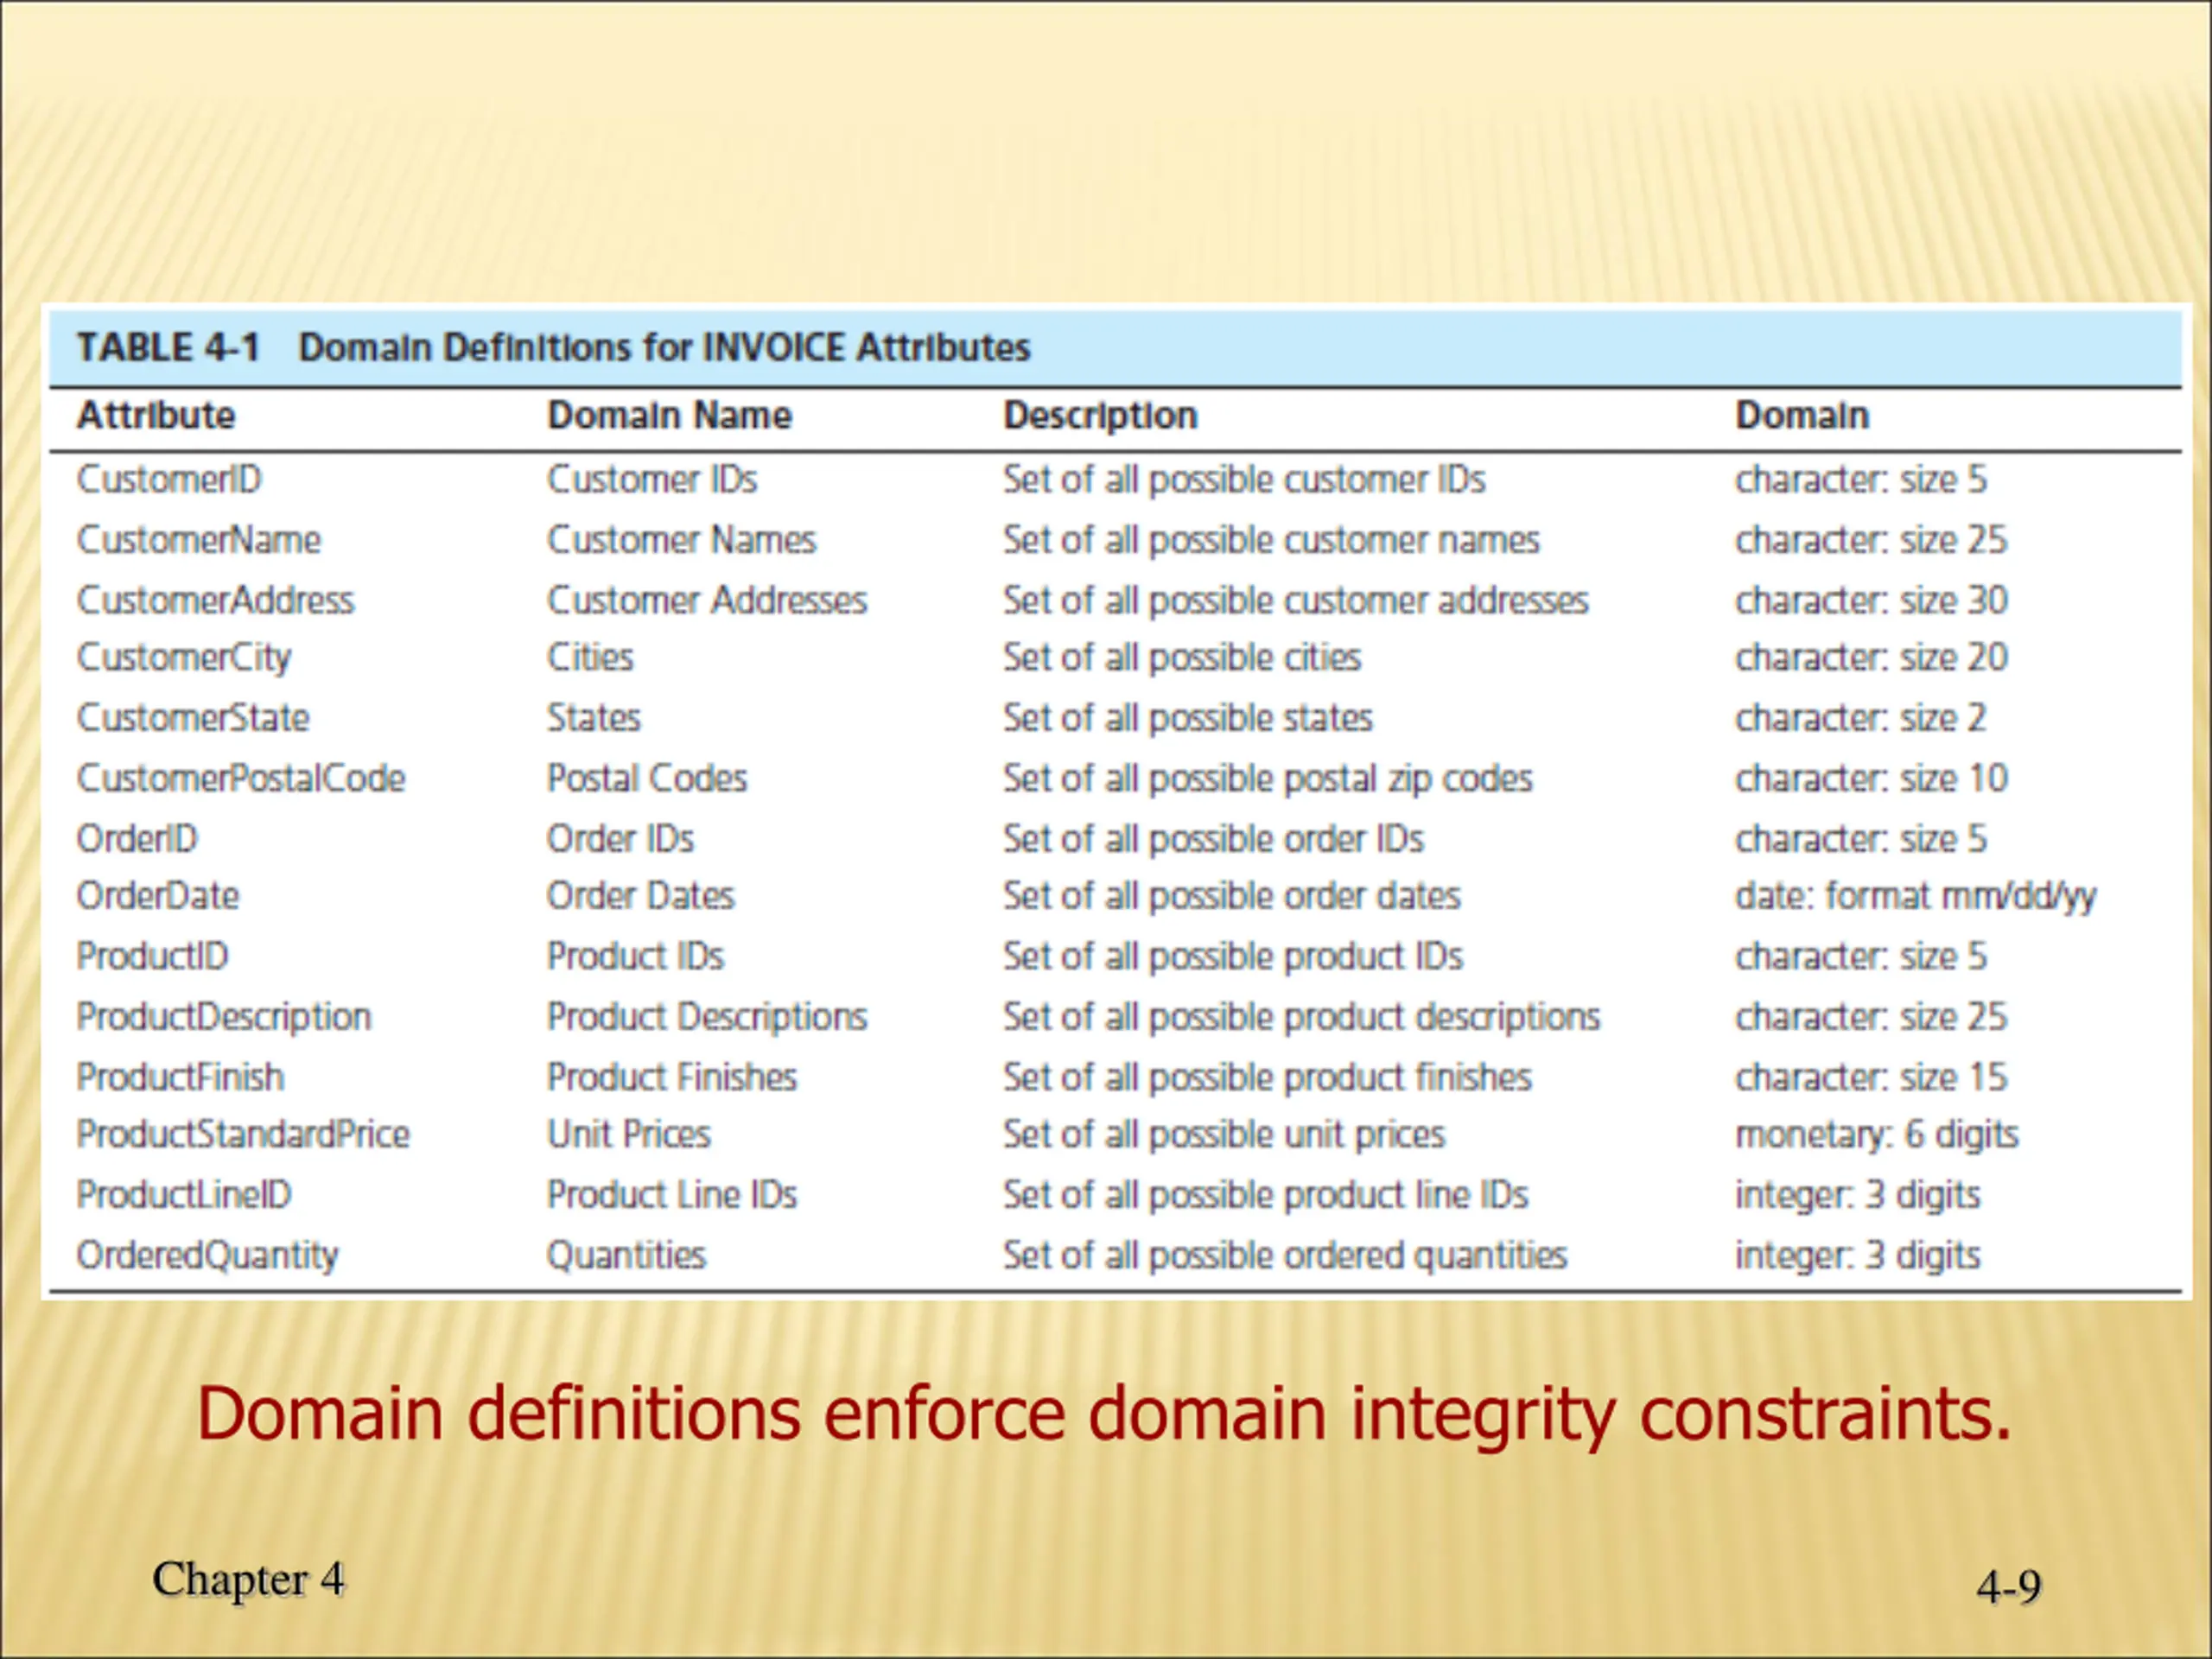Click the 'date: format mm/dd/yy' domain
Screen dimensions: 2212x1659
1915,896
